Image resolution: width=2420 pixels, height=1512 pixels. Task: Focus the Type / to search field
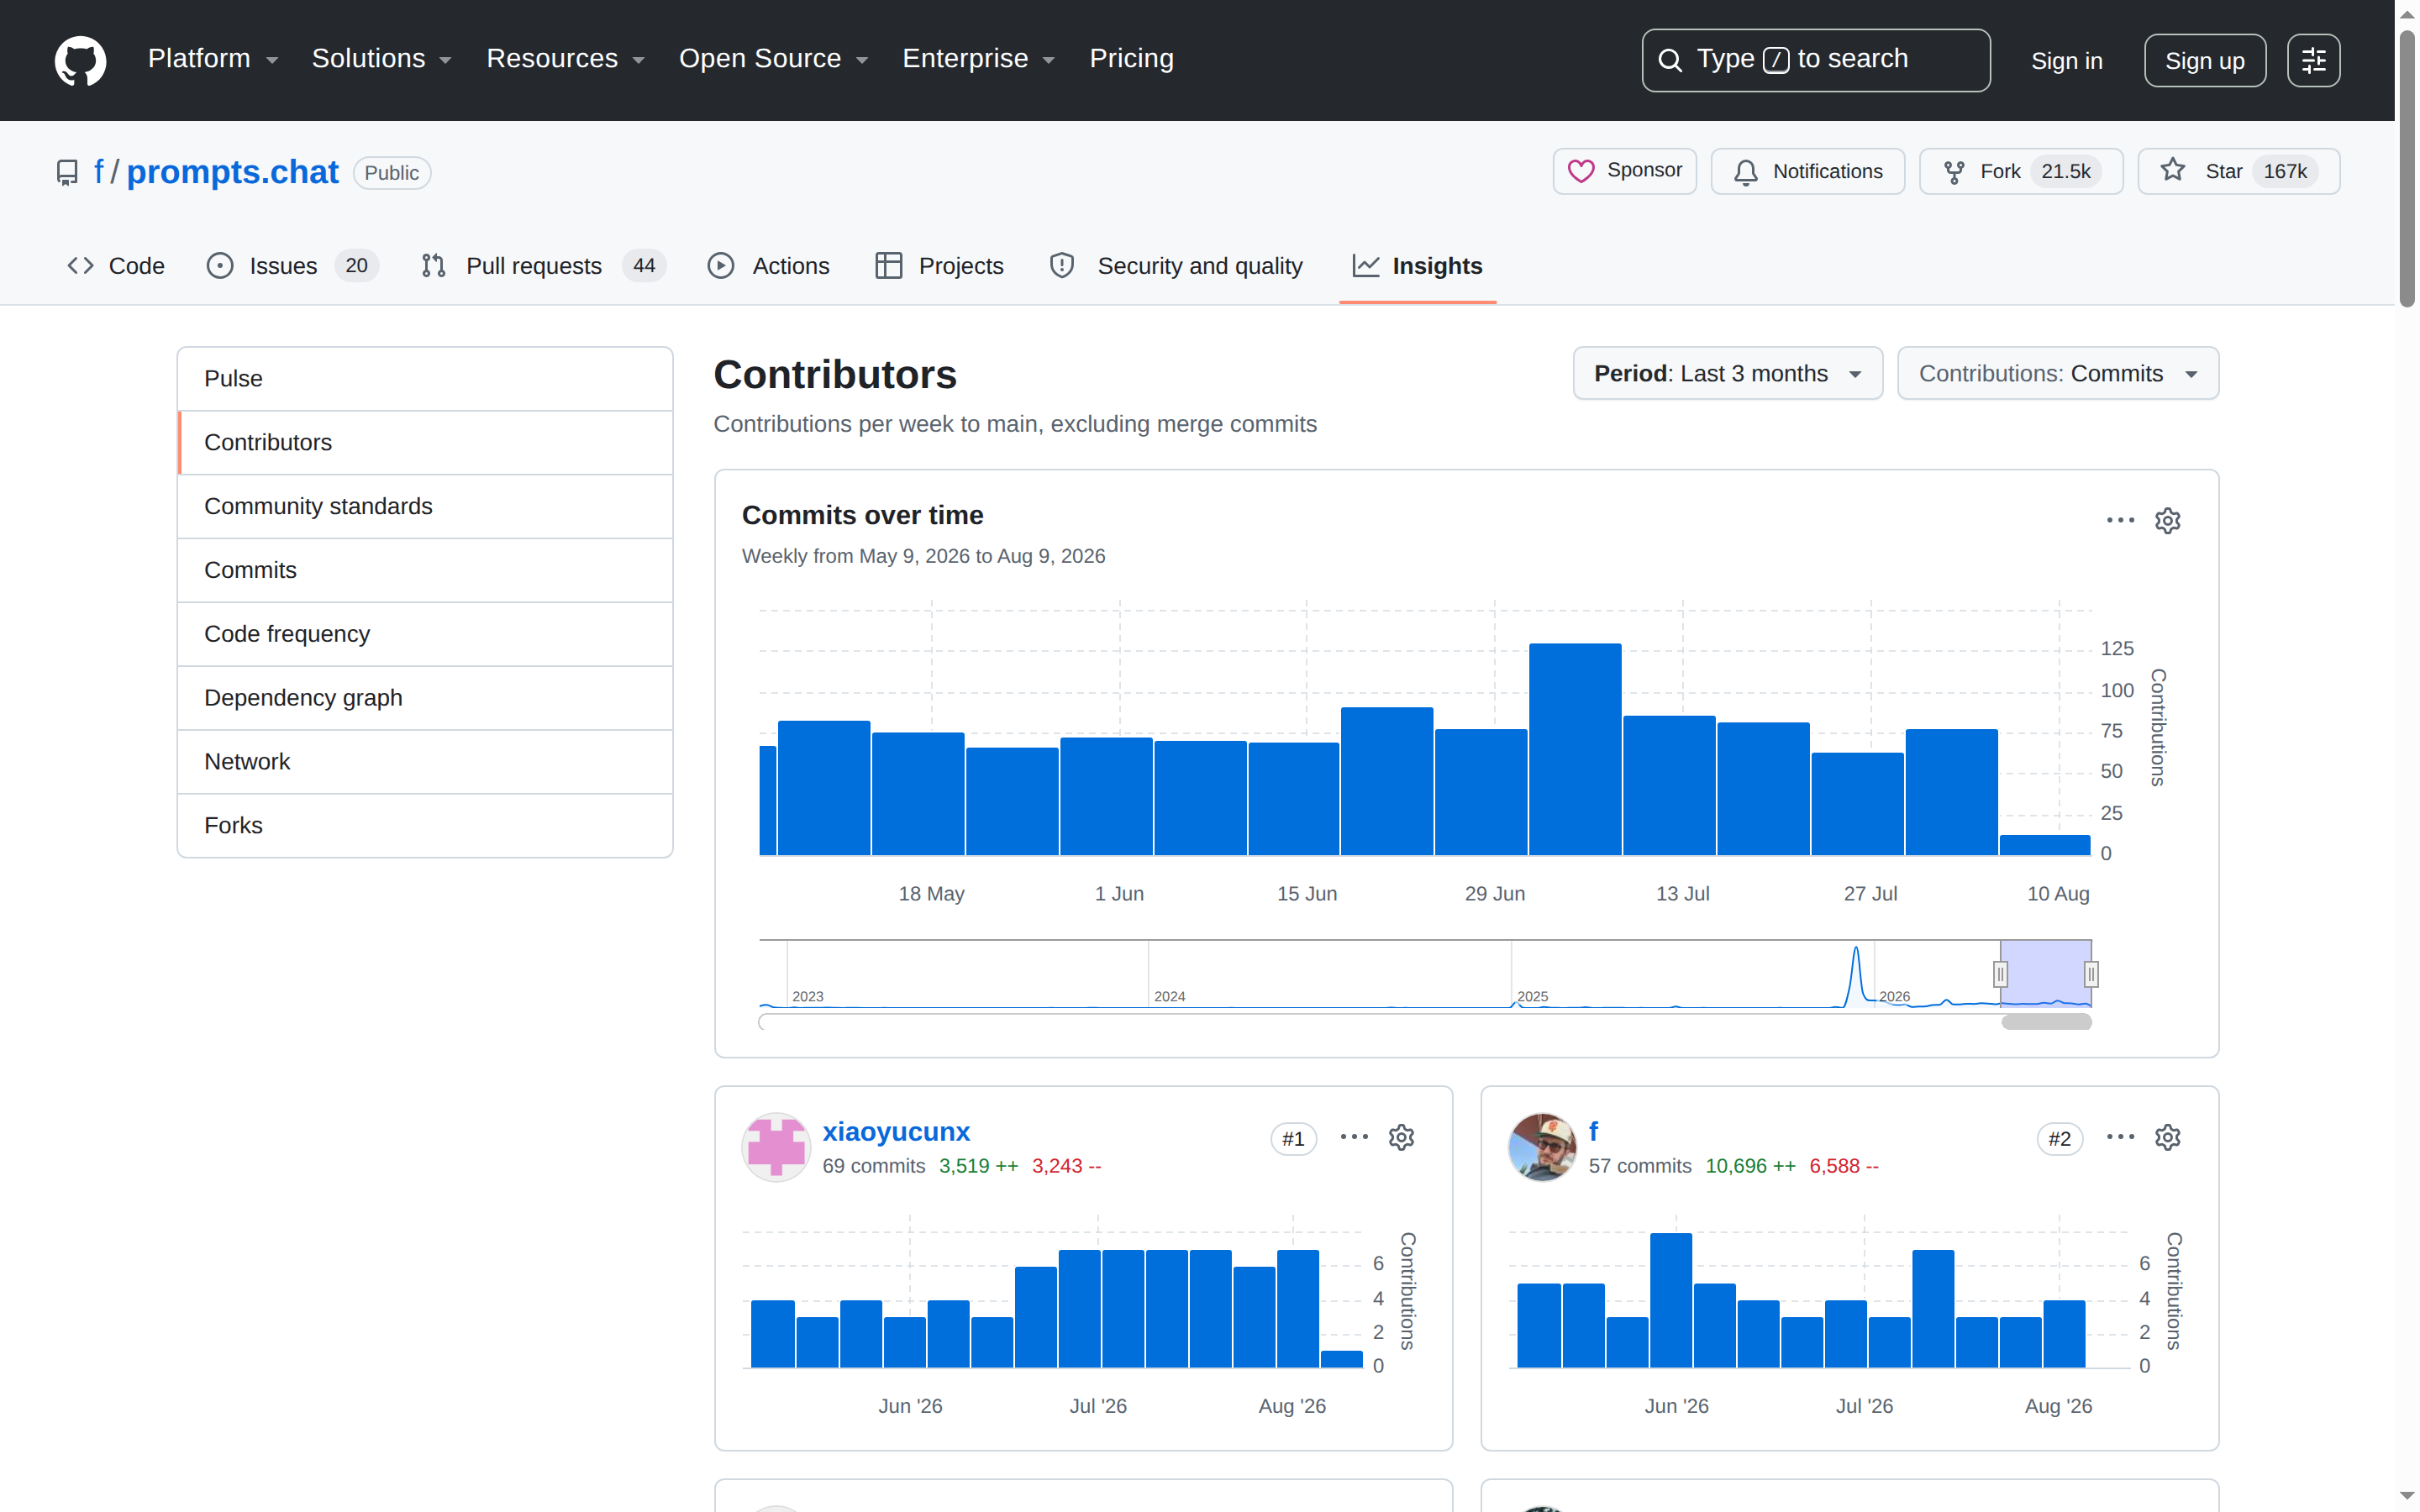(1815, 61)
